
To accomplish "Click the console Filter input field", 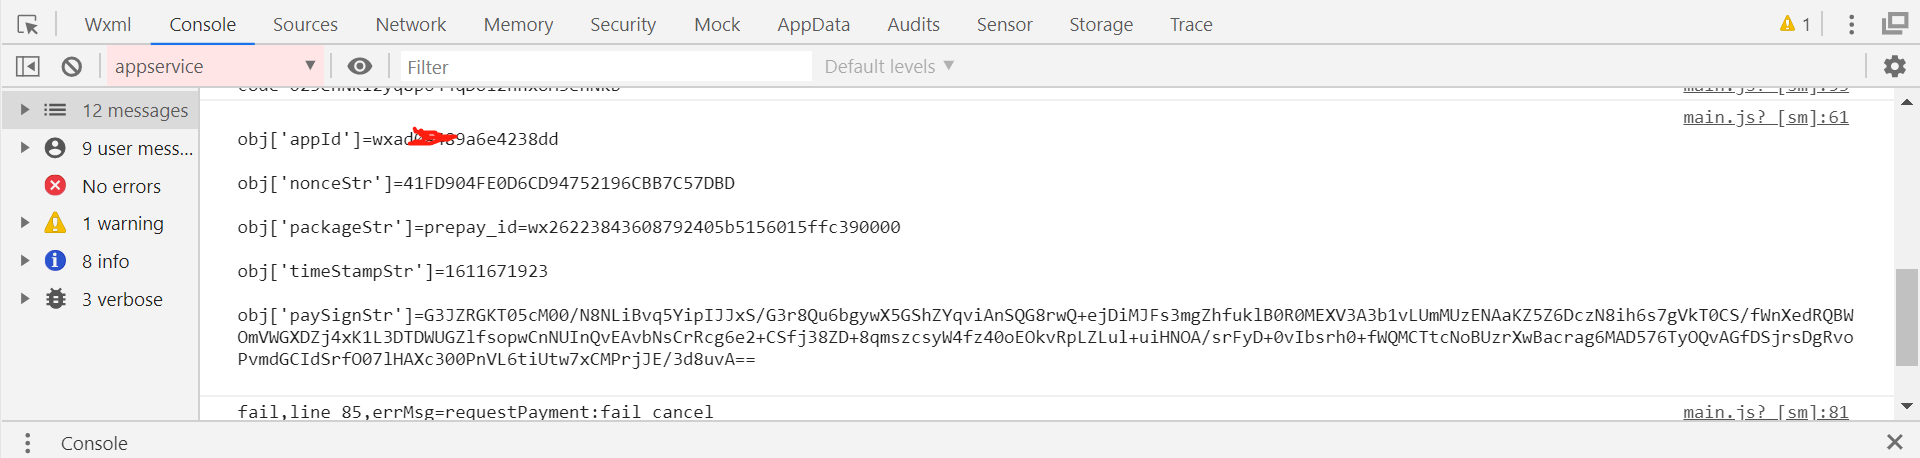I will [605, 67].
